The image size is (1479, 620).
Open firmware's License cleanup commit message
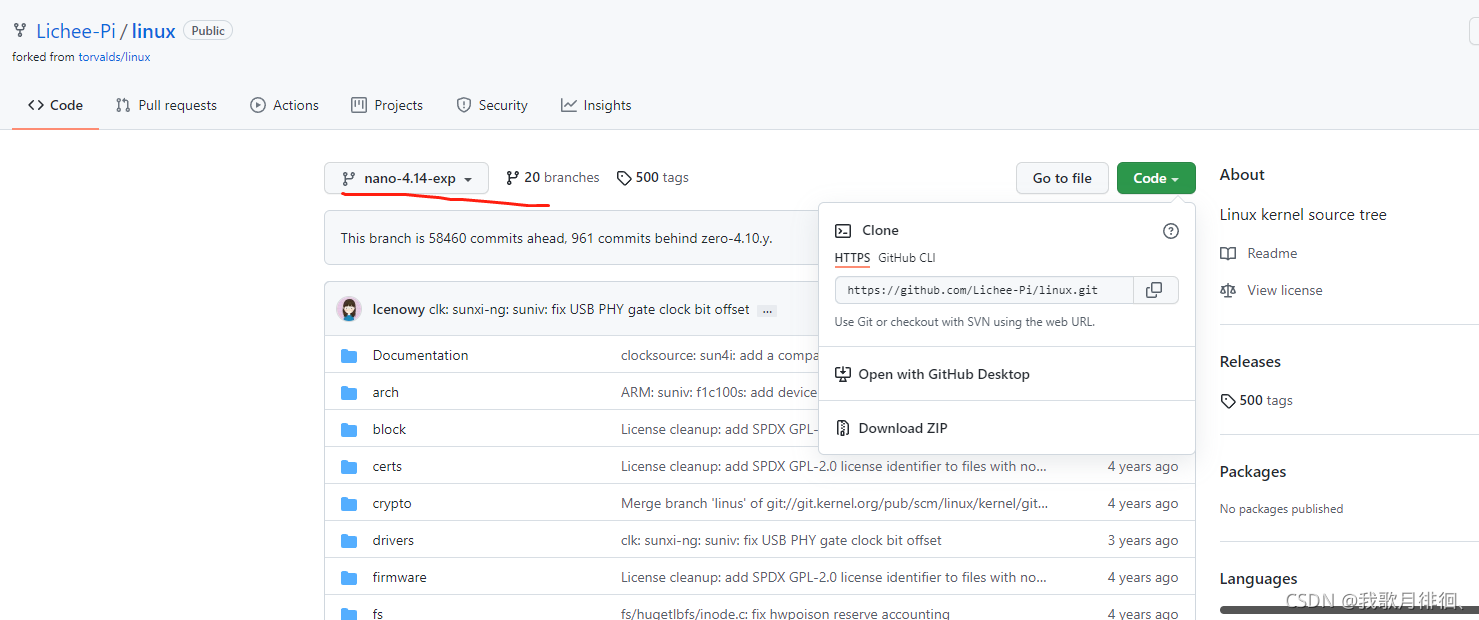pos(834,577)
